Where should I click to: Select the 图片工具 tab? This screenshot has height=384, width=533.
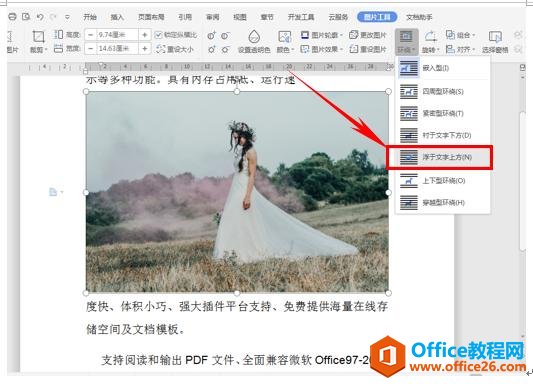click(x=377, y=17)
